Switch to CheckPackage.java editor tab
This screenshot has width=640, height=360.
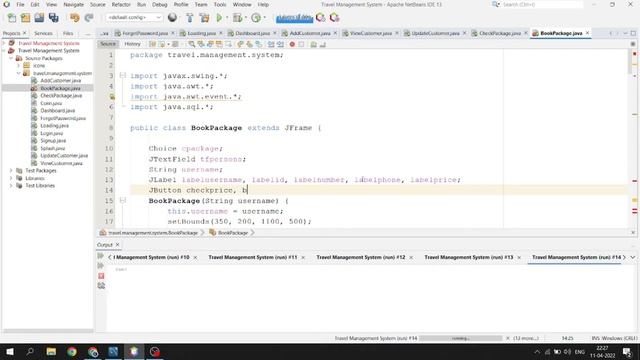500,33
